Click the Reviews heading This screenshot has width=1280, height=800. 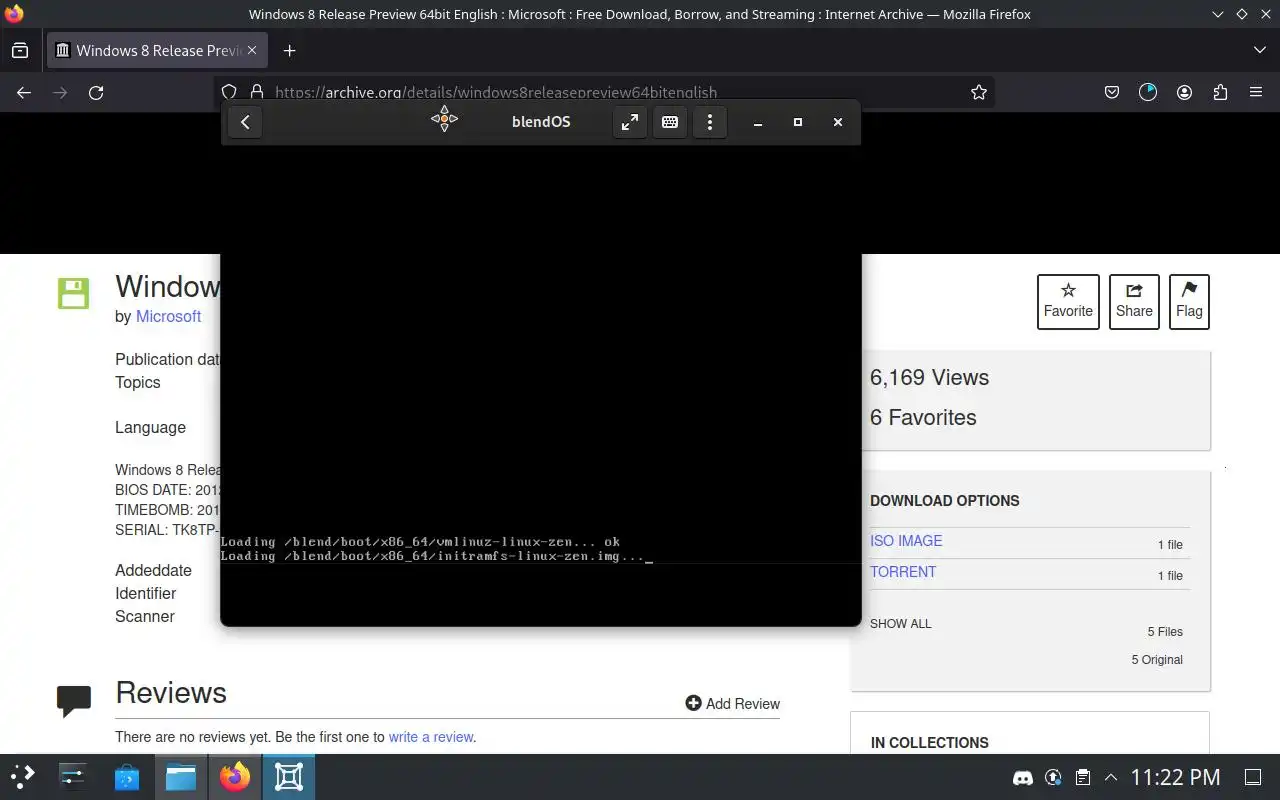171,693
